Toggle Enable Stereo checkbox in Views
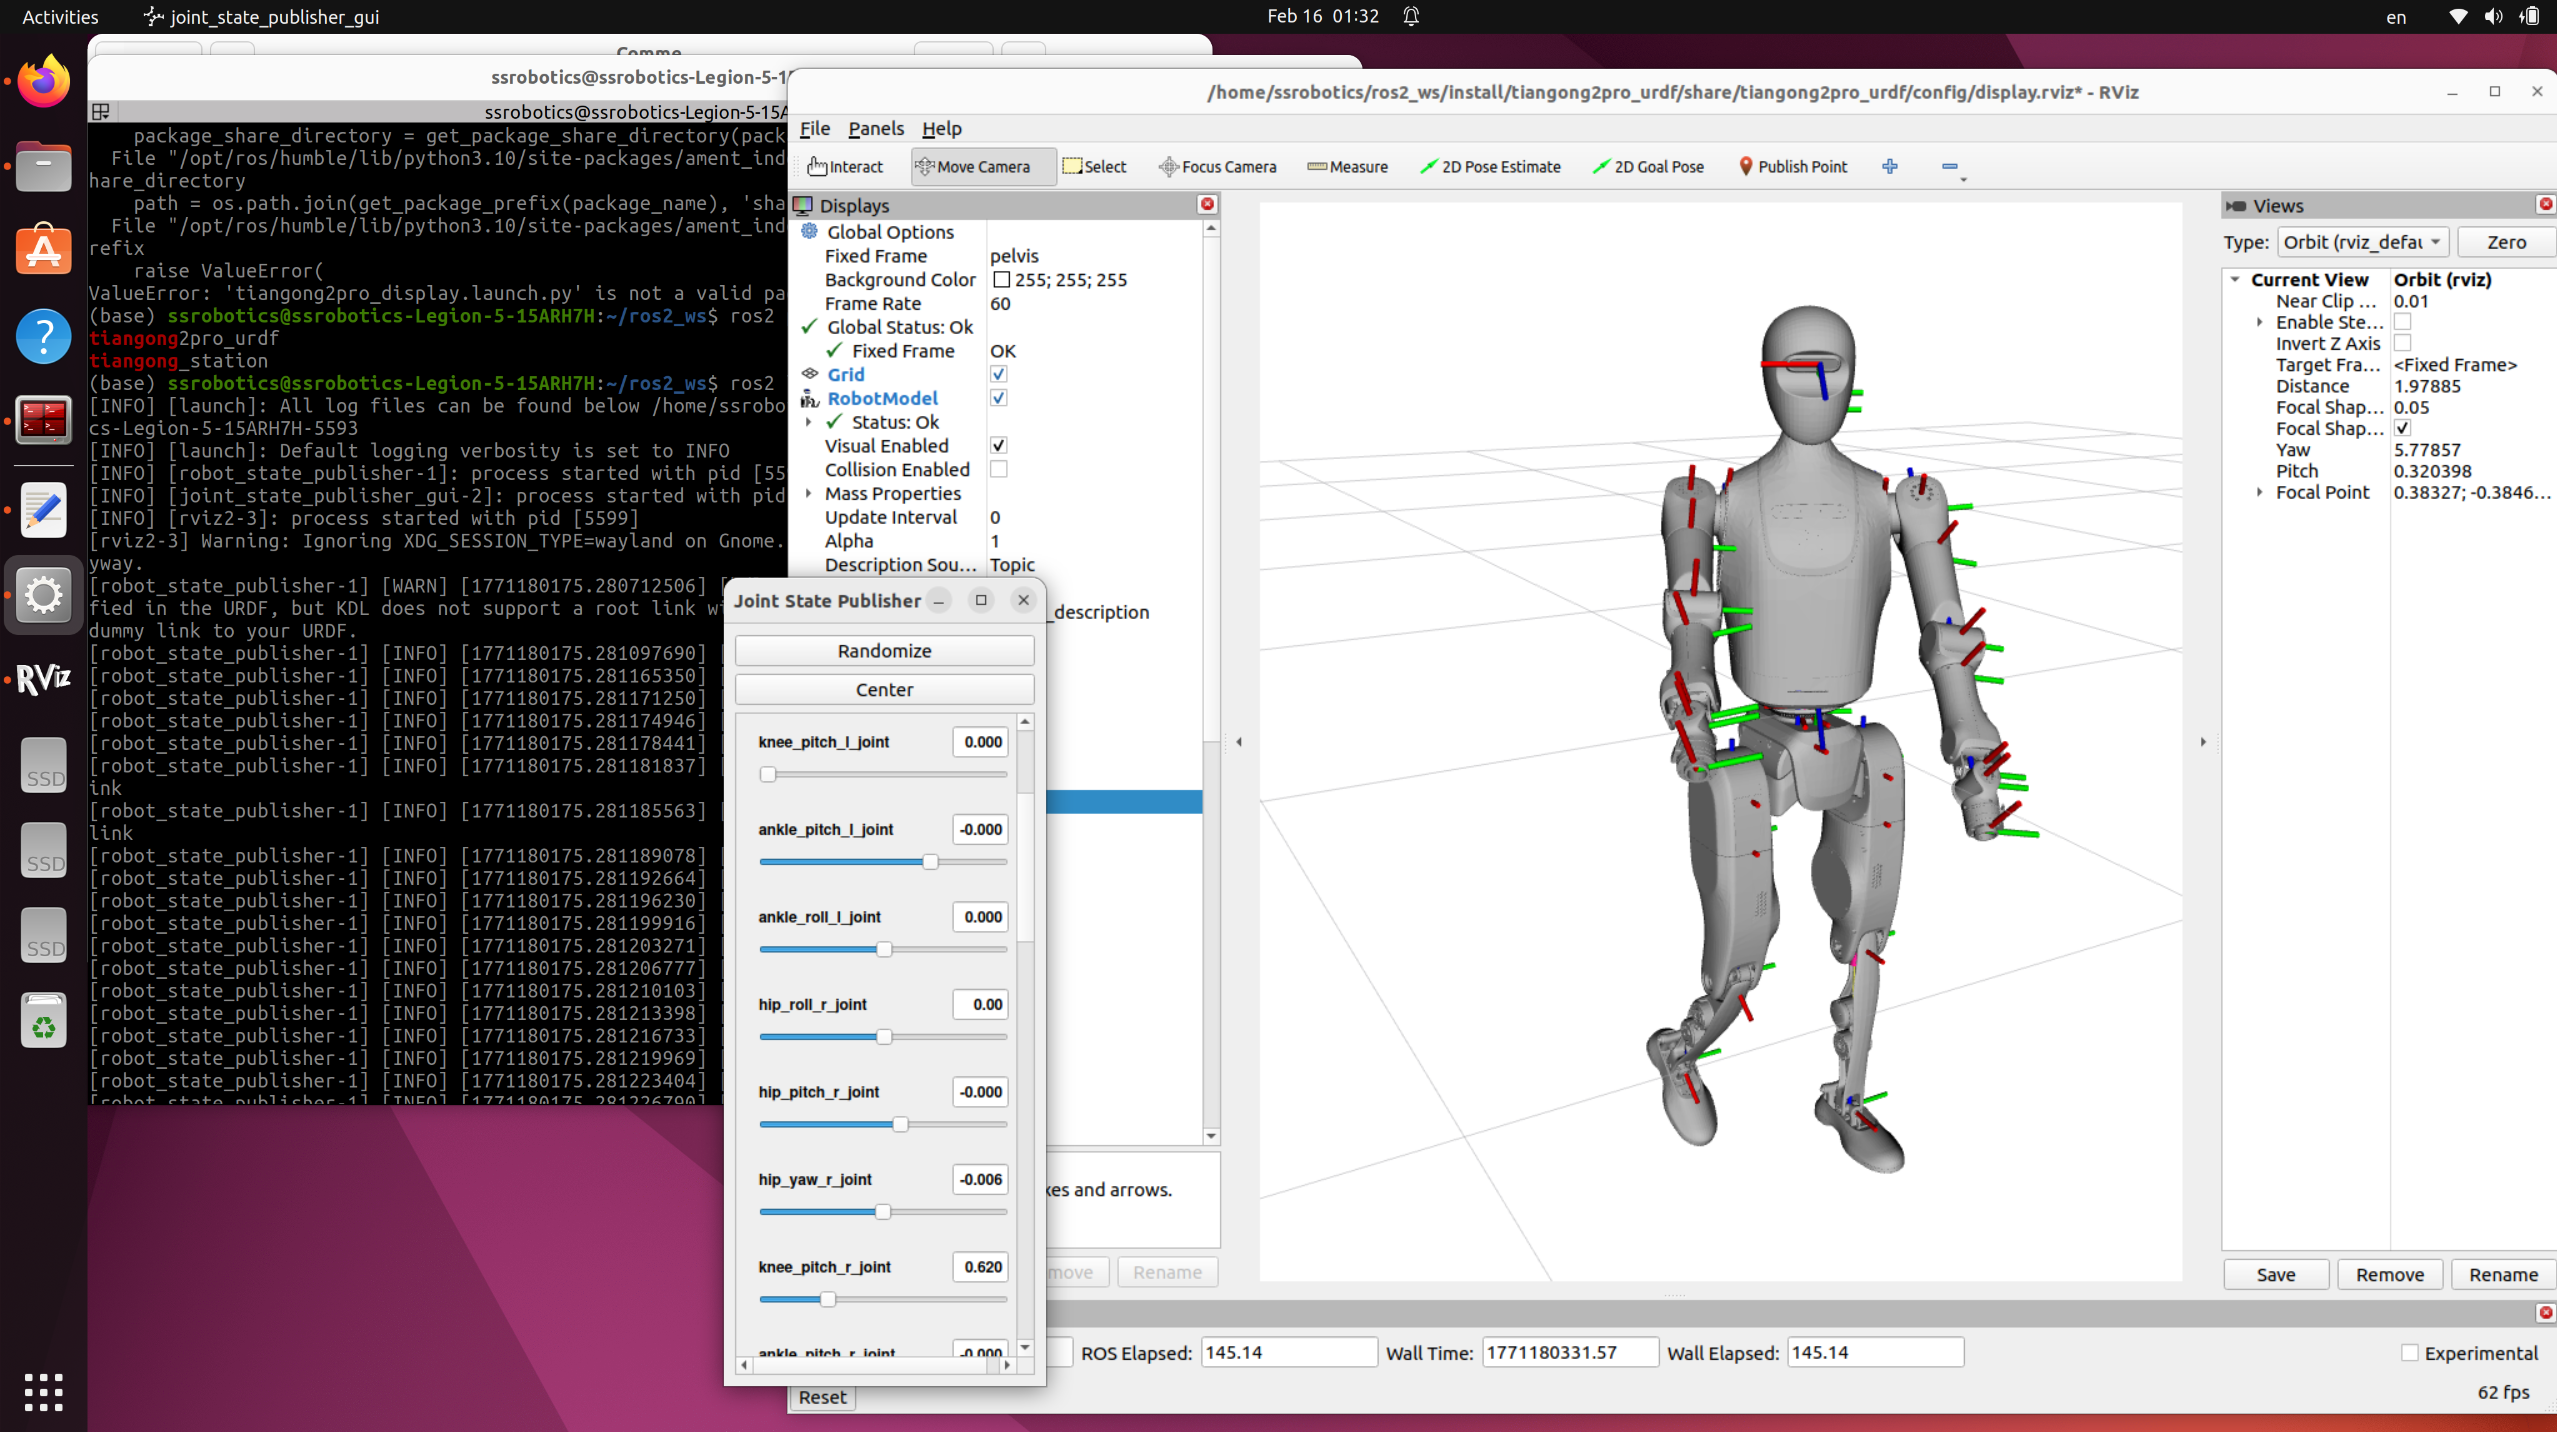2557x1432 pixels. point(2402,322)
